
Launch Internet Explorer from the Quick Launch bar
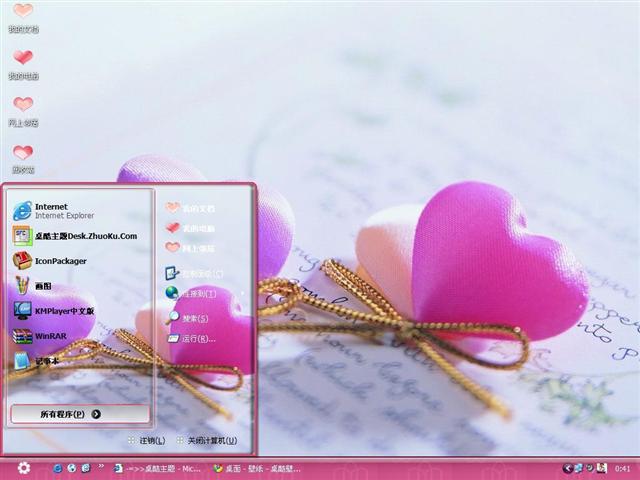point(58,468)
